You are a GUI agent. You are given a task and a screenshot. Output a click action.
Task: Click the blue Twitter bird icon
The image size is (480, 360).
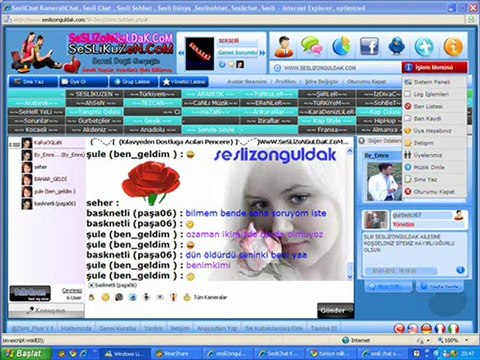coord(397,46)
